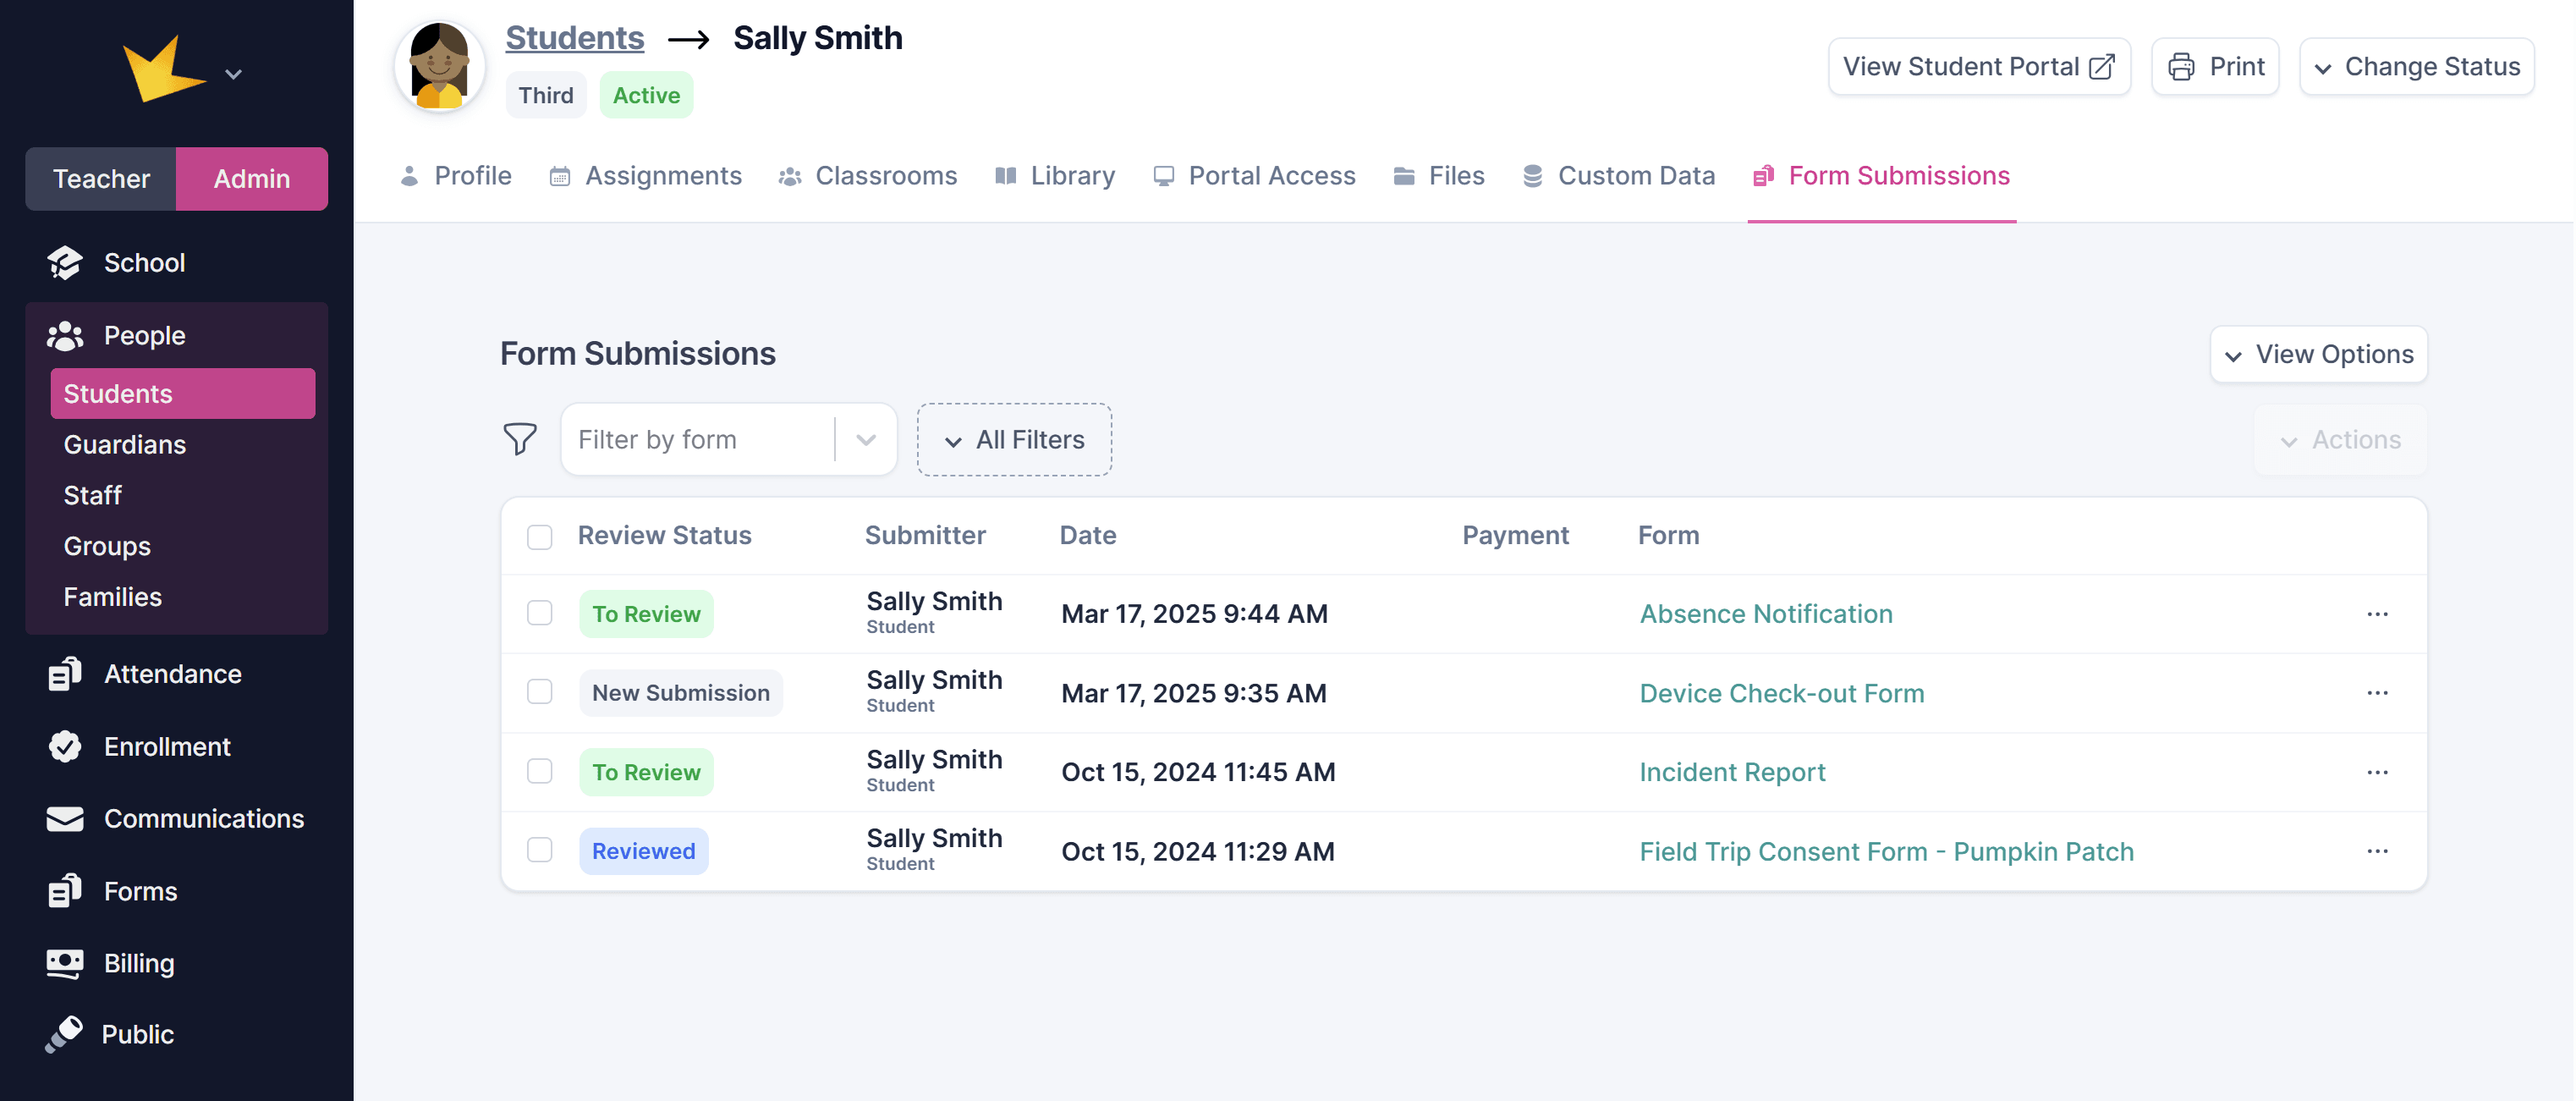Screen dimensions: 2576x1101
Task: Click the Billing money icon
Action: click(x=65, y=962)
